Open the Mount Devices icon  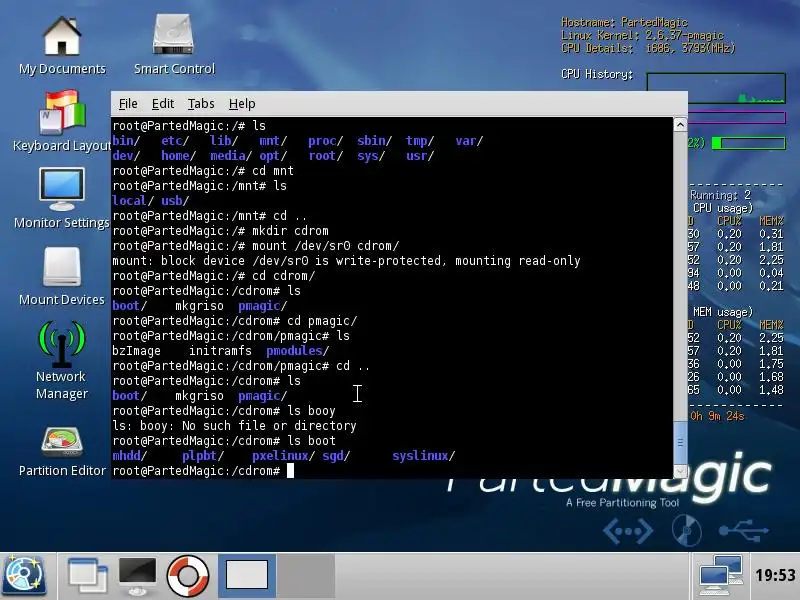click(62, 276)
